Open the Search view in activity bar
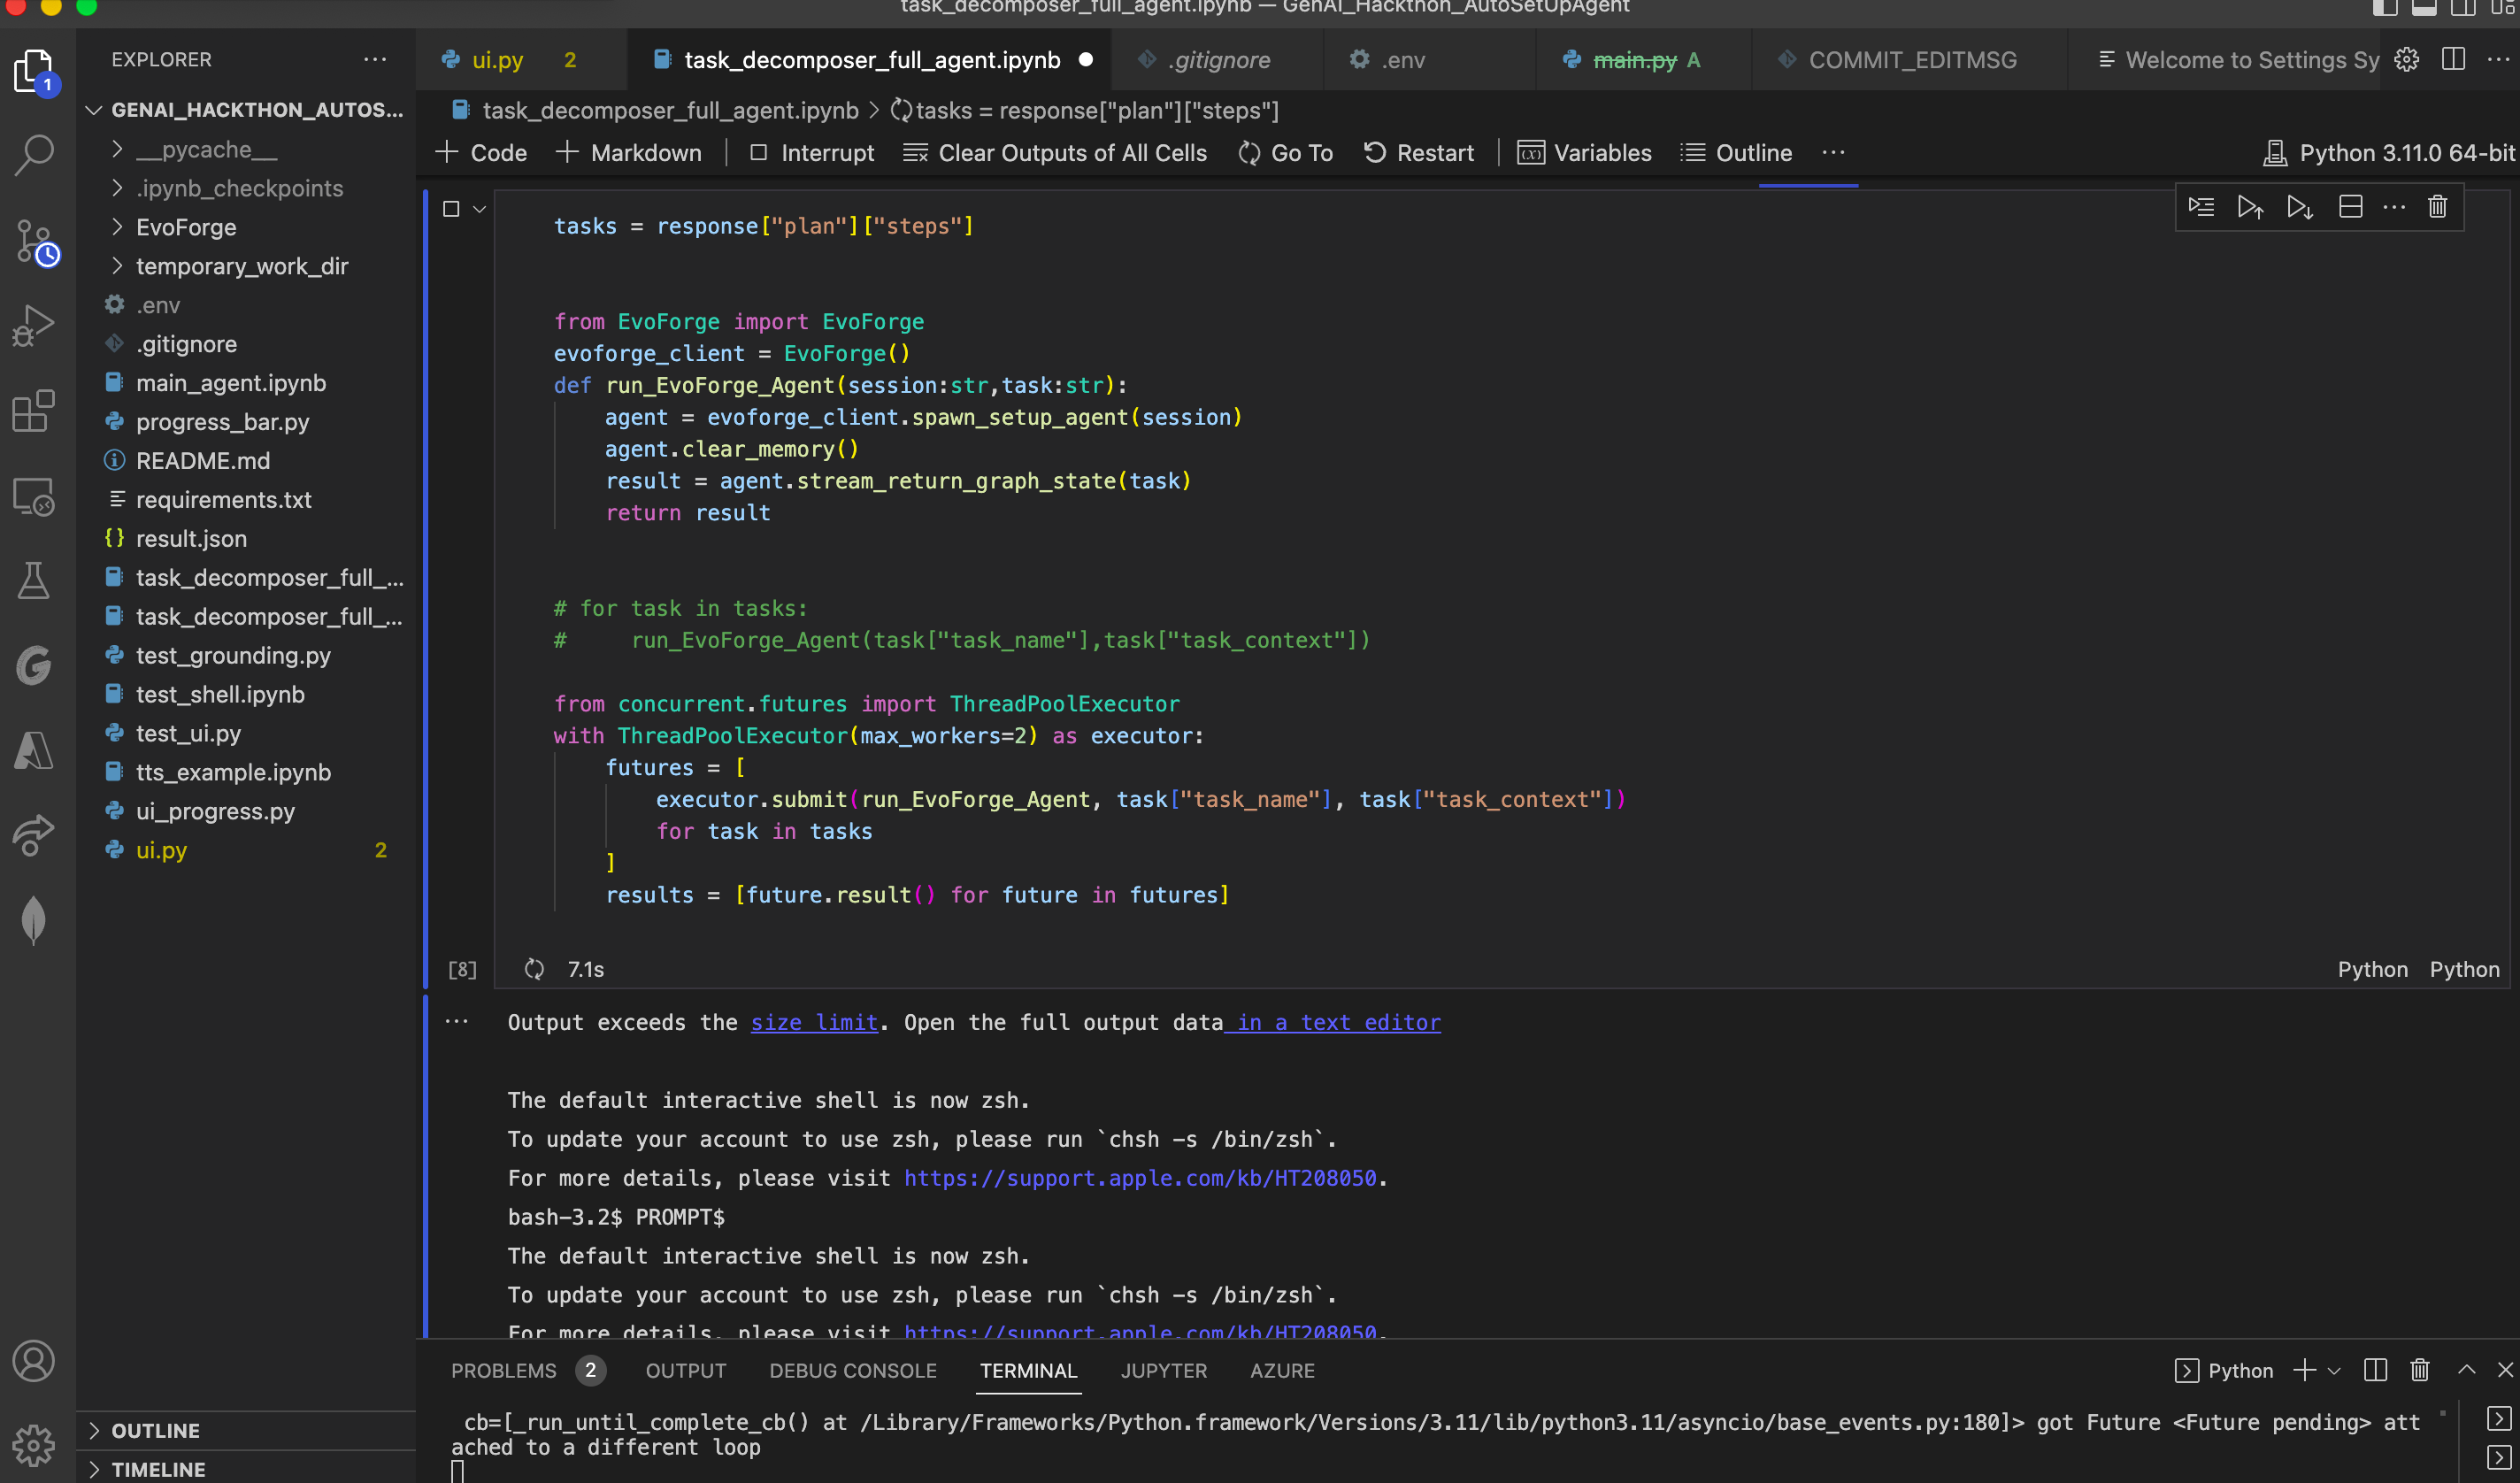The height and width of the screenshot is (1483, 2520). [x=34, y=155]
